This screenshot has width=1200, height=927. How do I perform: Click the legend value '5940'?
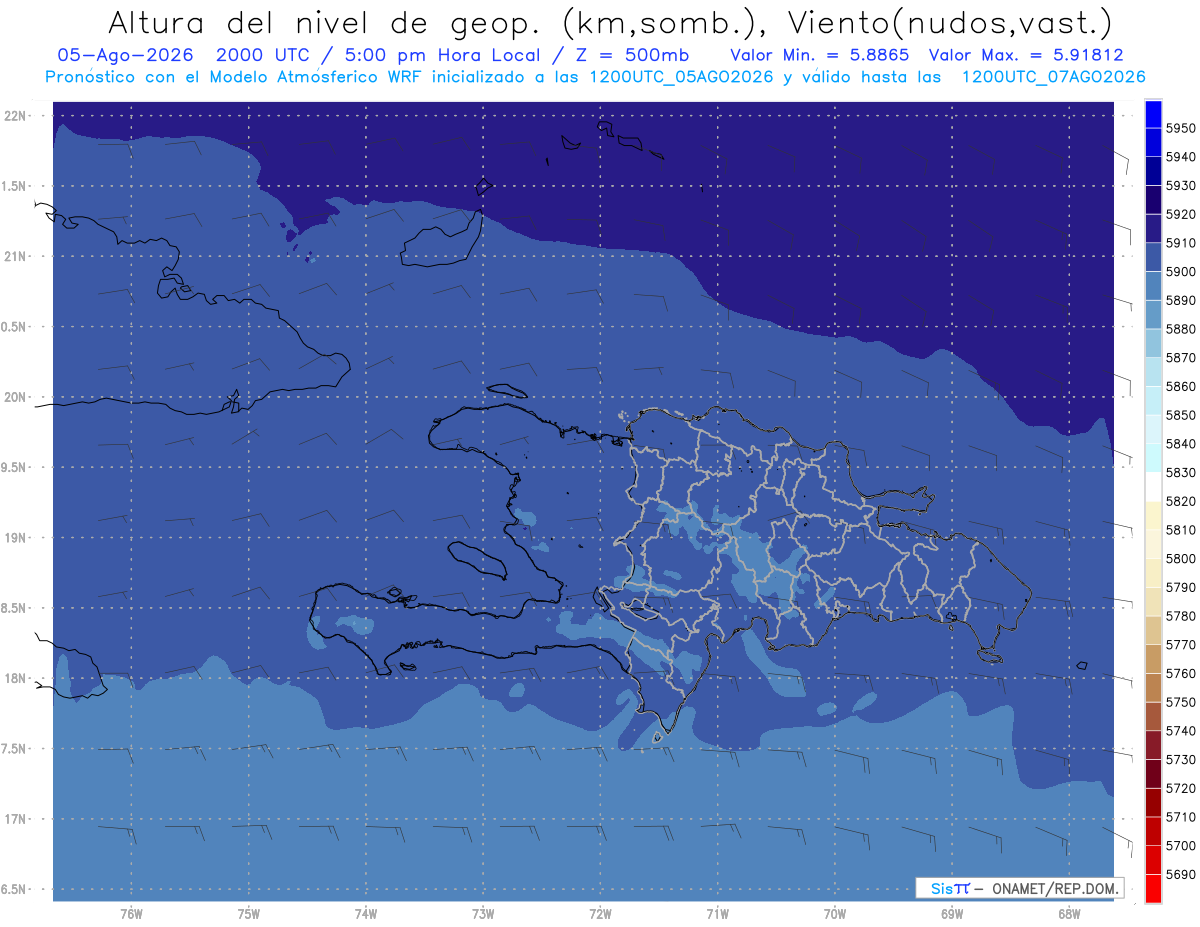click(1180, 157)
